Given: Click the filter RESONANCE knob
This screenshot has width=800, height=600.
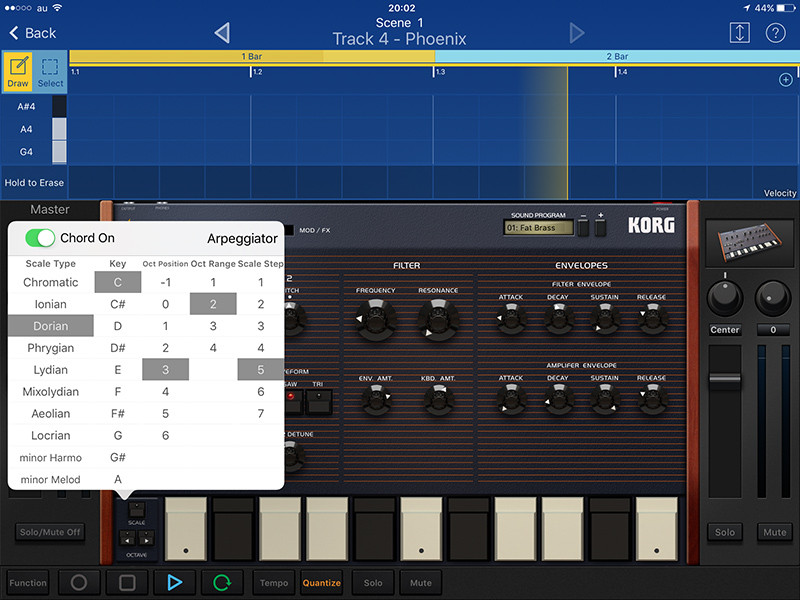Looking at the screenshot, I should [x=438, y=319].
